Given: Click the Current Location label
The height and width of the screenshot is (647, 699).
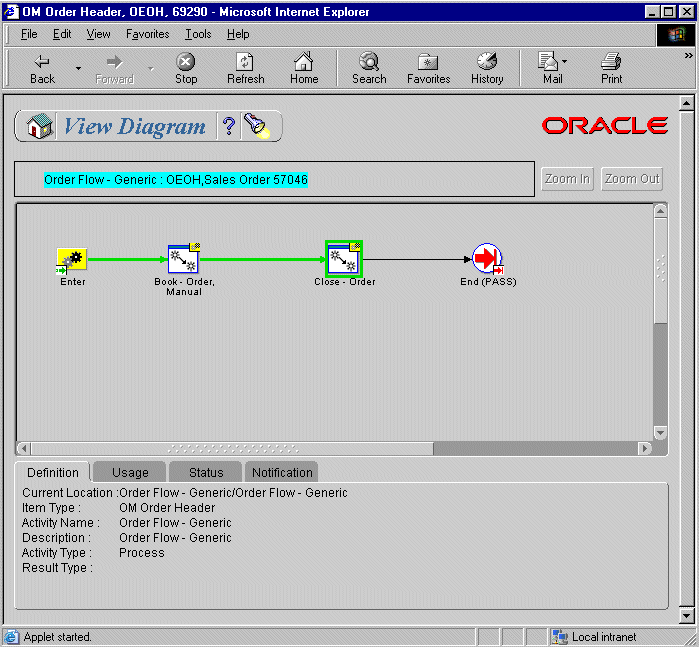Looking at the screenshot, I should tap(70, 493).
